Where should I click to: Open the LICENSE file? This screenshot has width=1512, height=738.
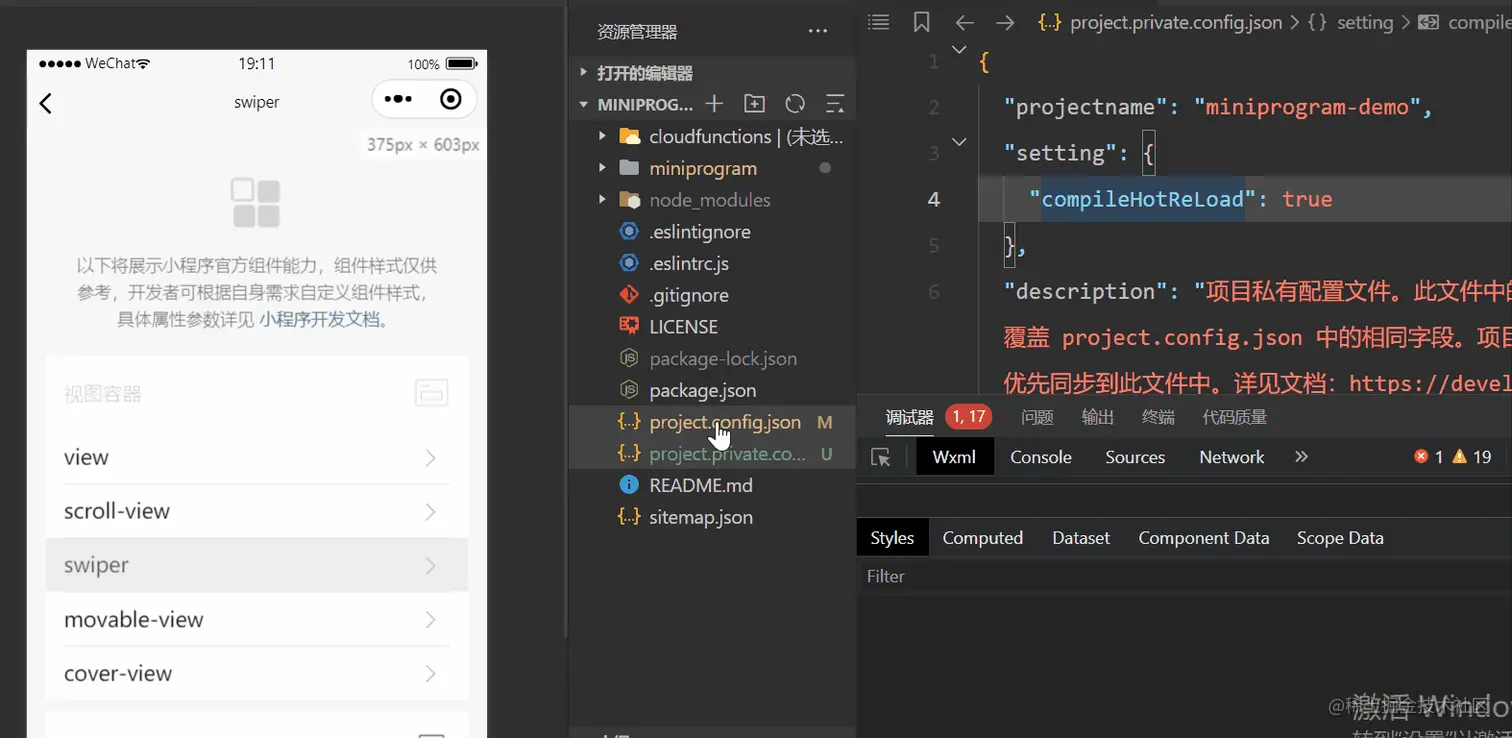[712, 327]
